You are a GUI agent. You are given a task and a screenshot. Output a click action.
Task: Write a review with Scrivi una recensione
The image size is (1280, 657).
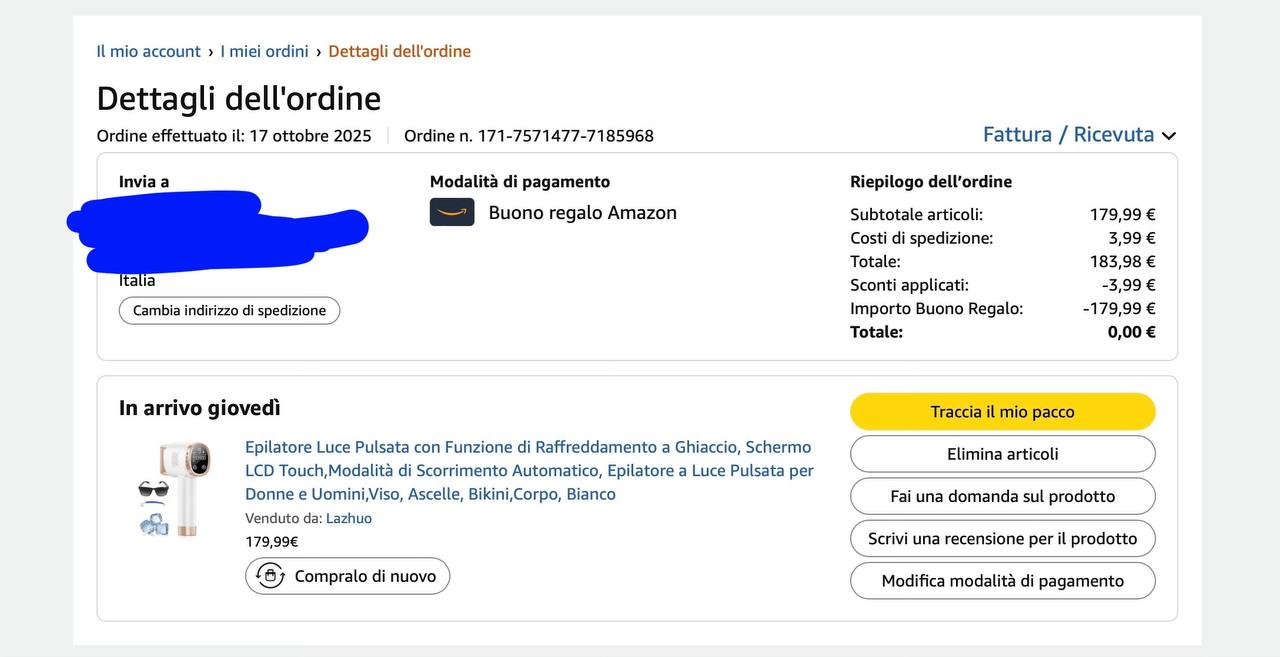click(1002, 539)
